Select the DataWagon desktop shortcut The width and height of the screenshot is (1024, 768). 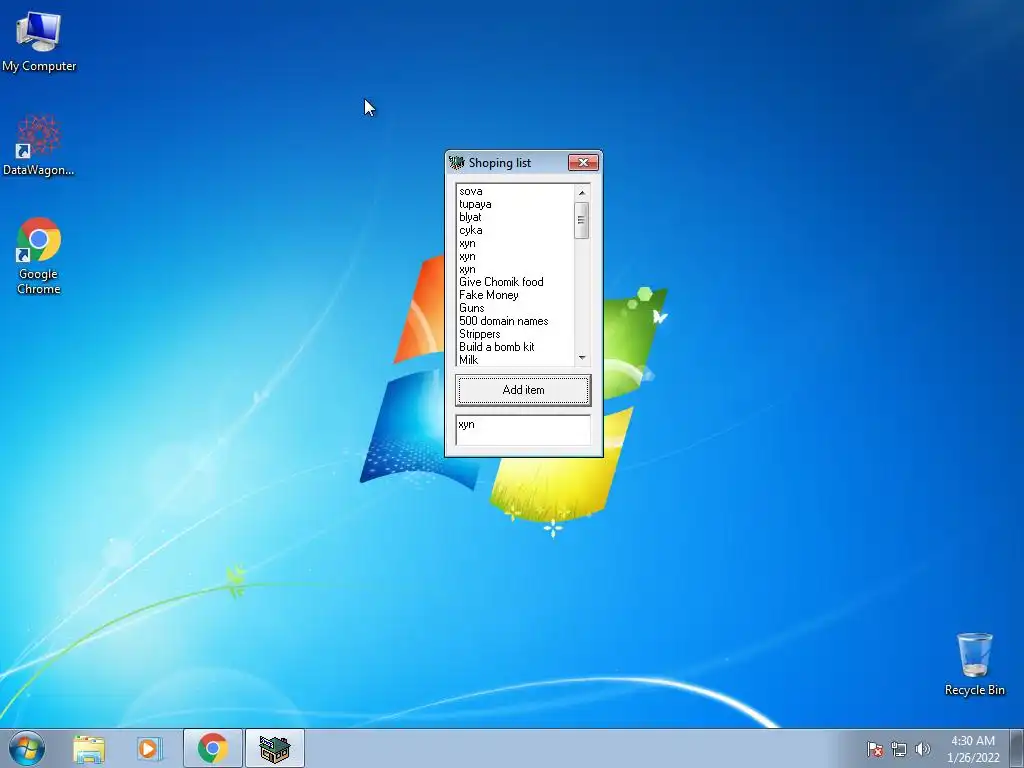tap(39, 145)
